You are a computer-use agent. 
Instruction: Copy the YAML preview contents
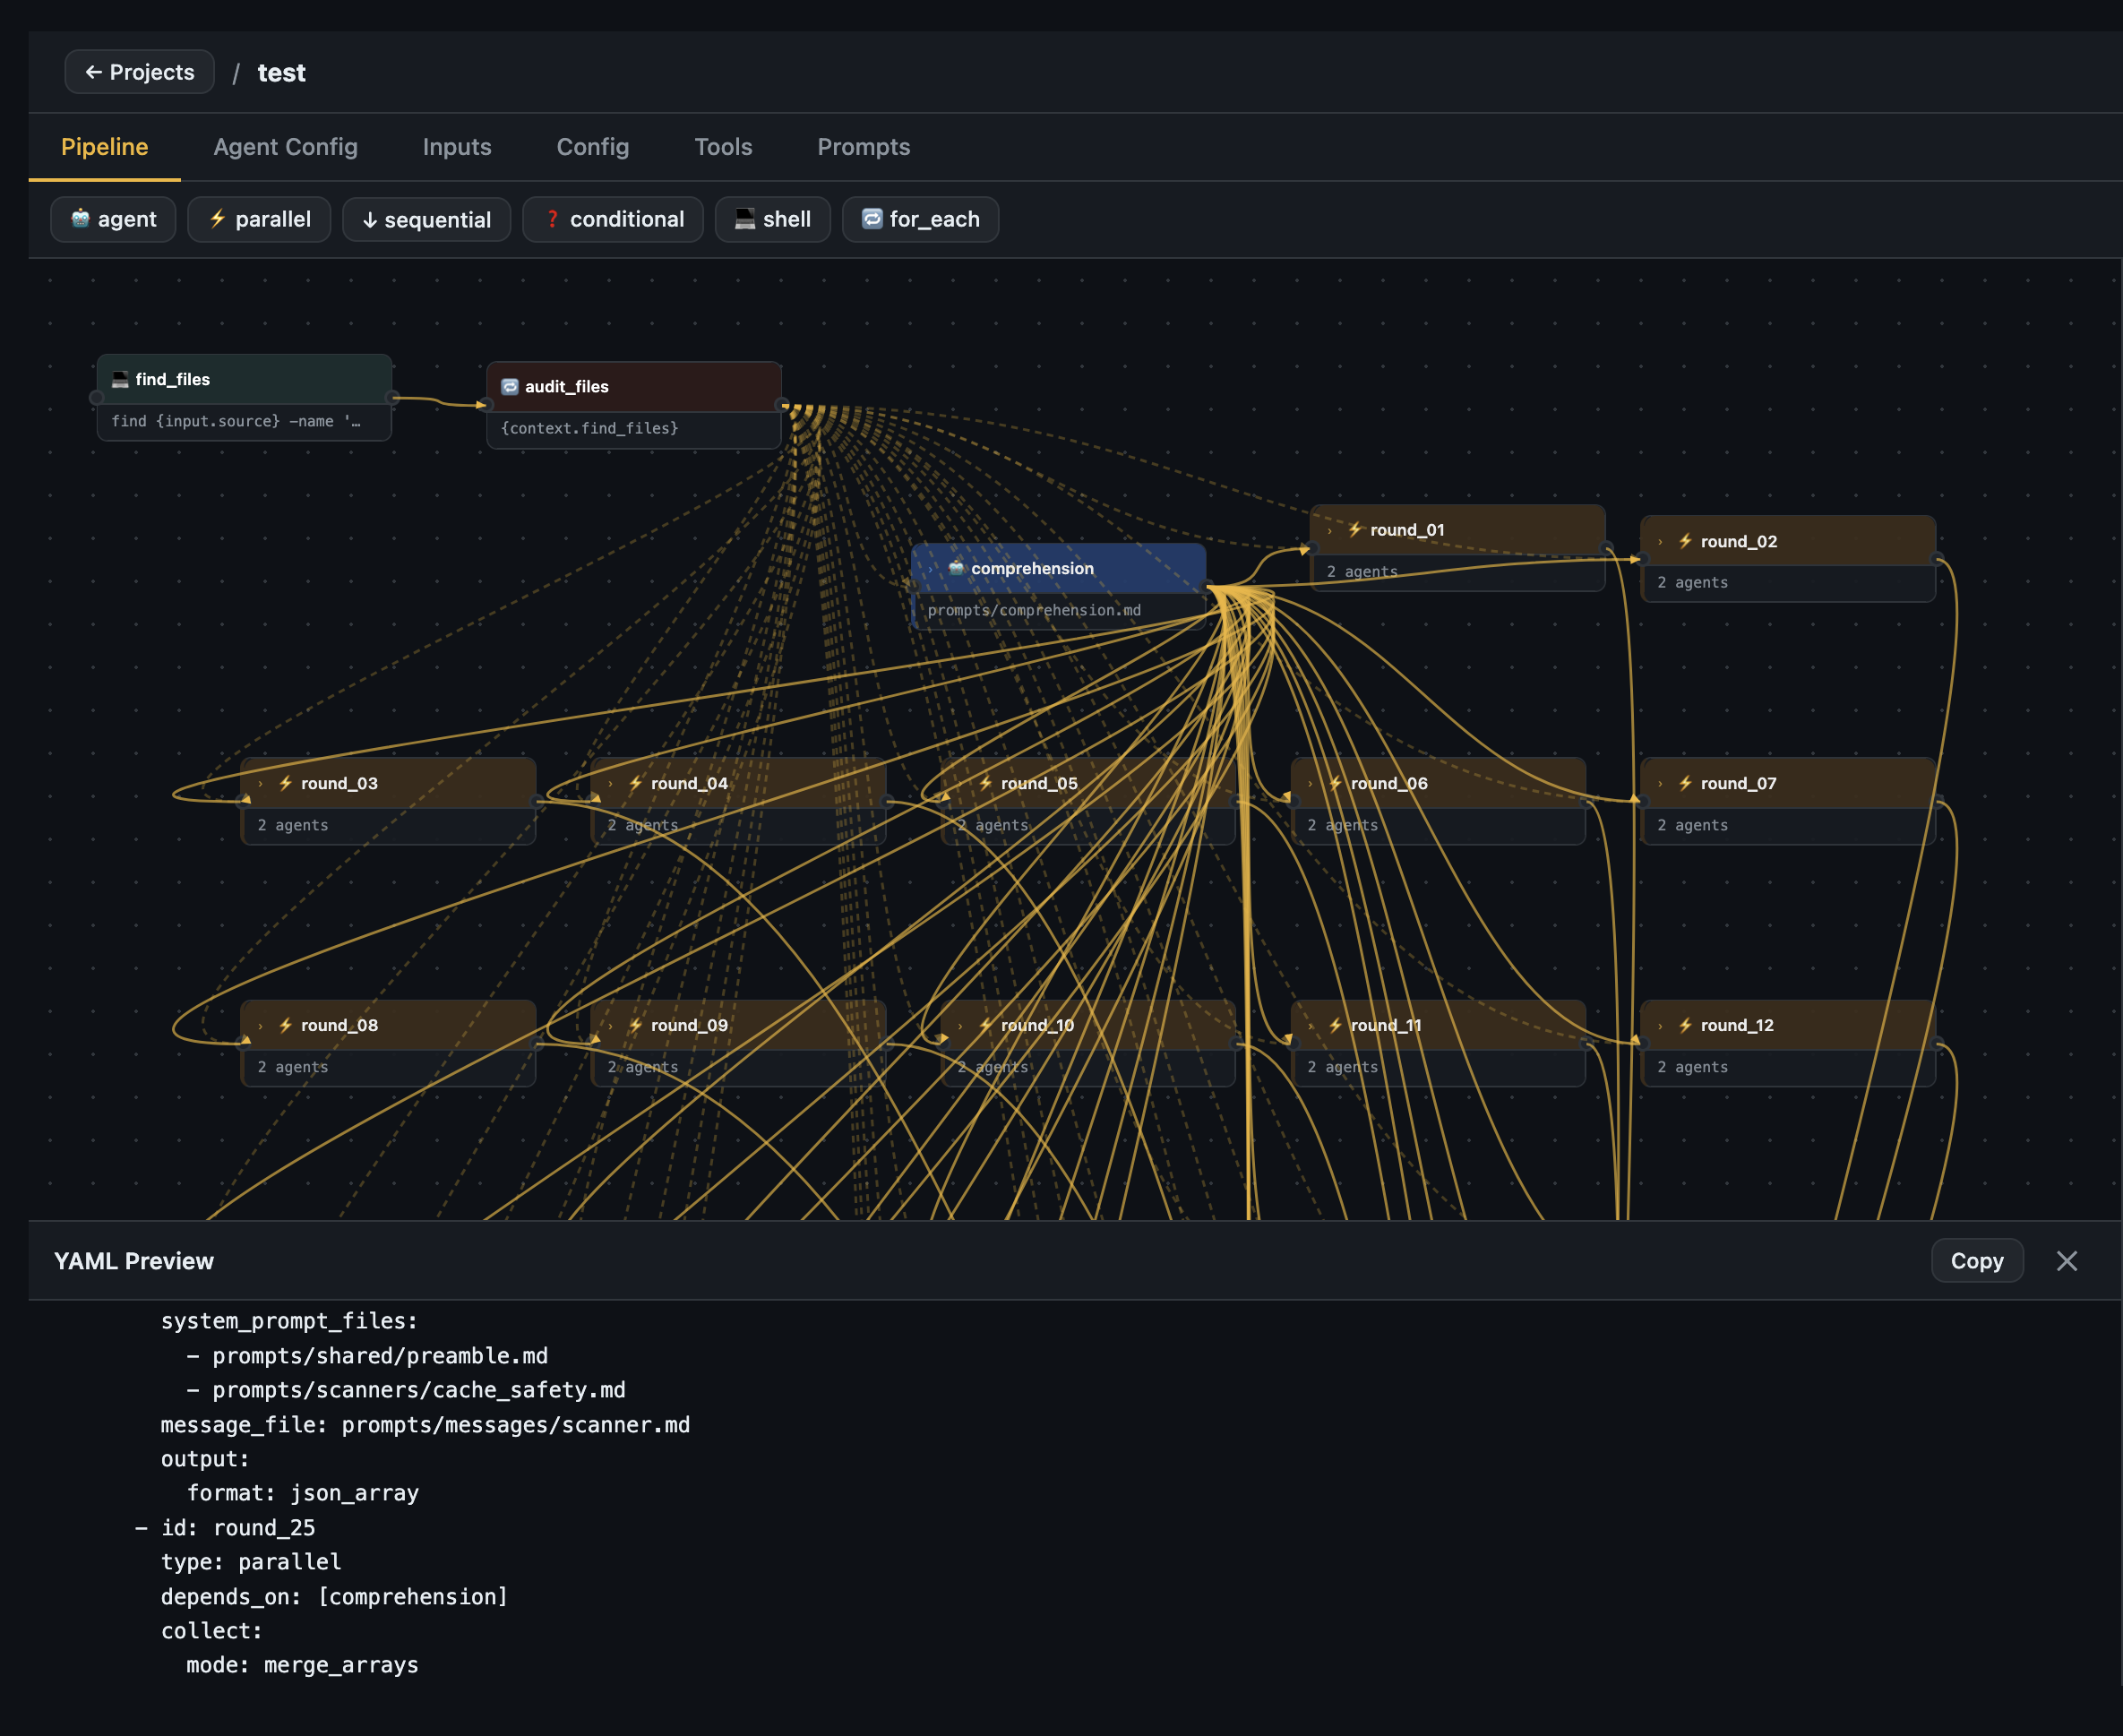tap(1976, 1260)
